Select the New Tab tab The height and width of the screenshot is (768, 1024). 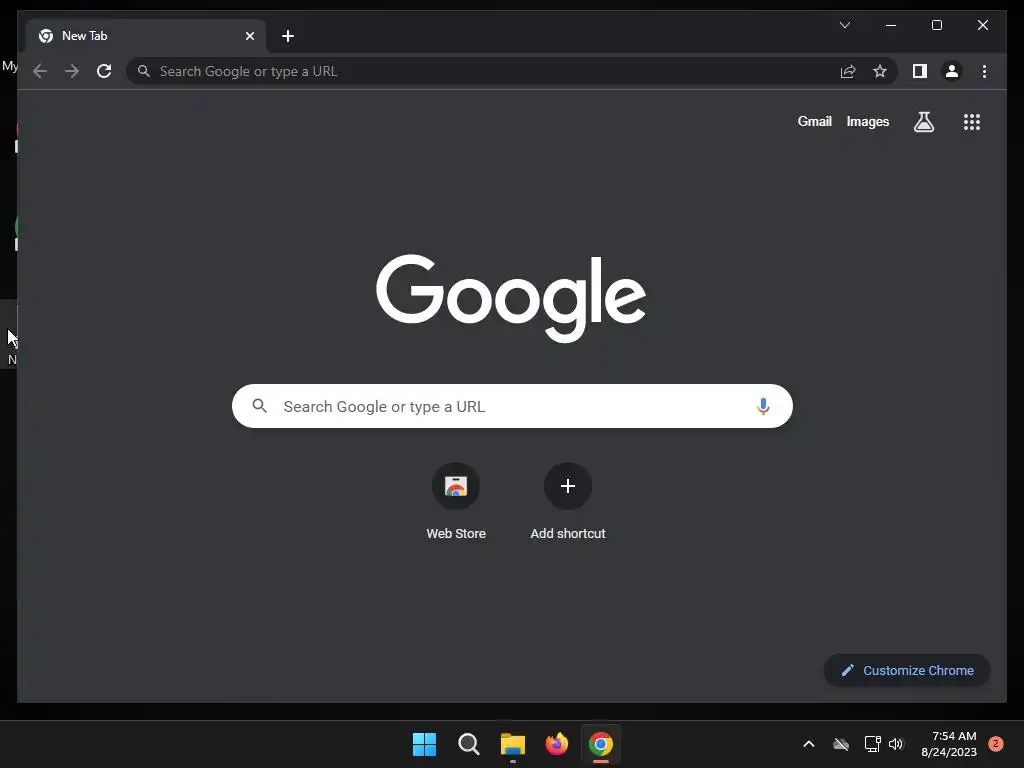coord(146,36)
